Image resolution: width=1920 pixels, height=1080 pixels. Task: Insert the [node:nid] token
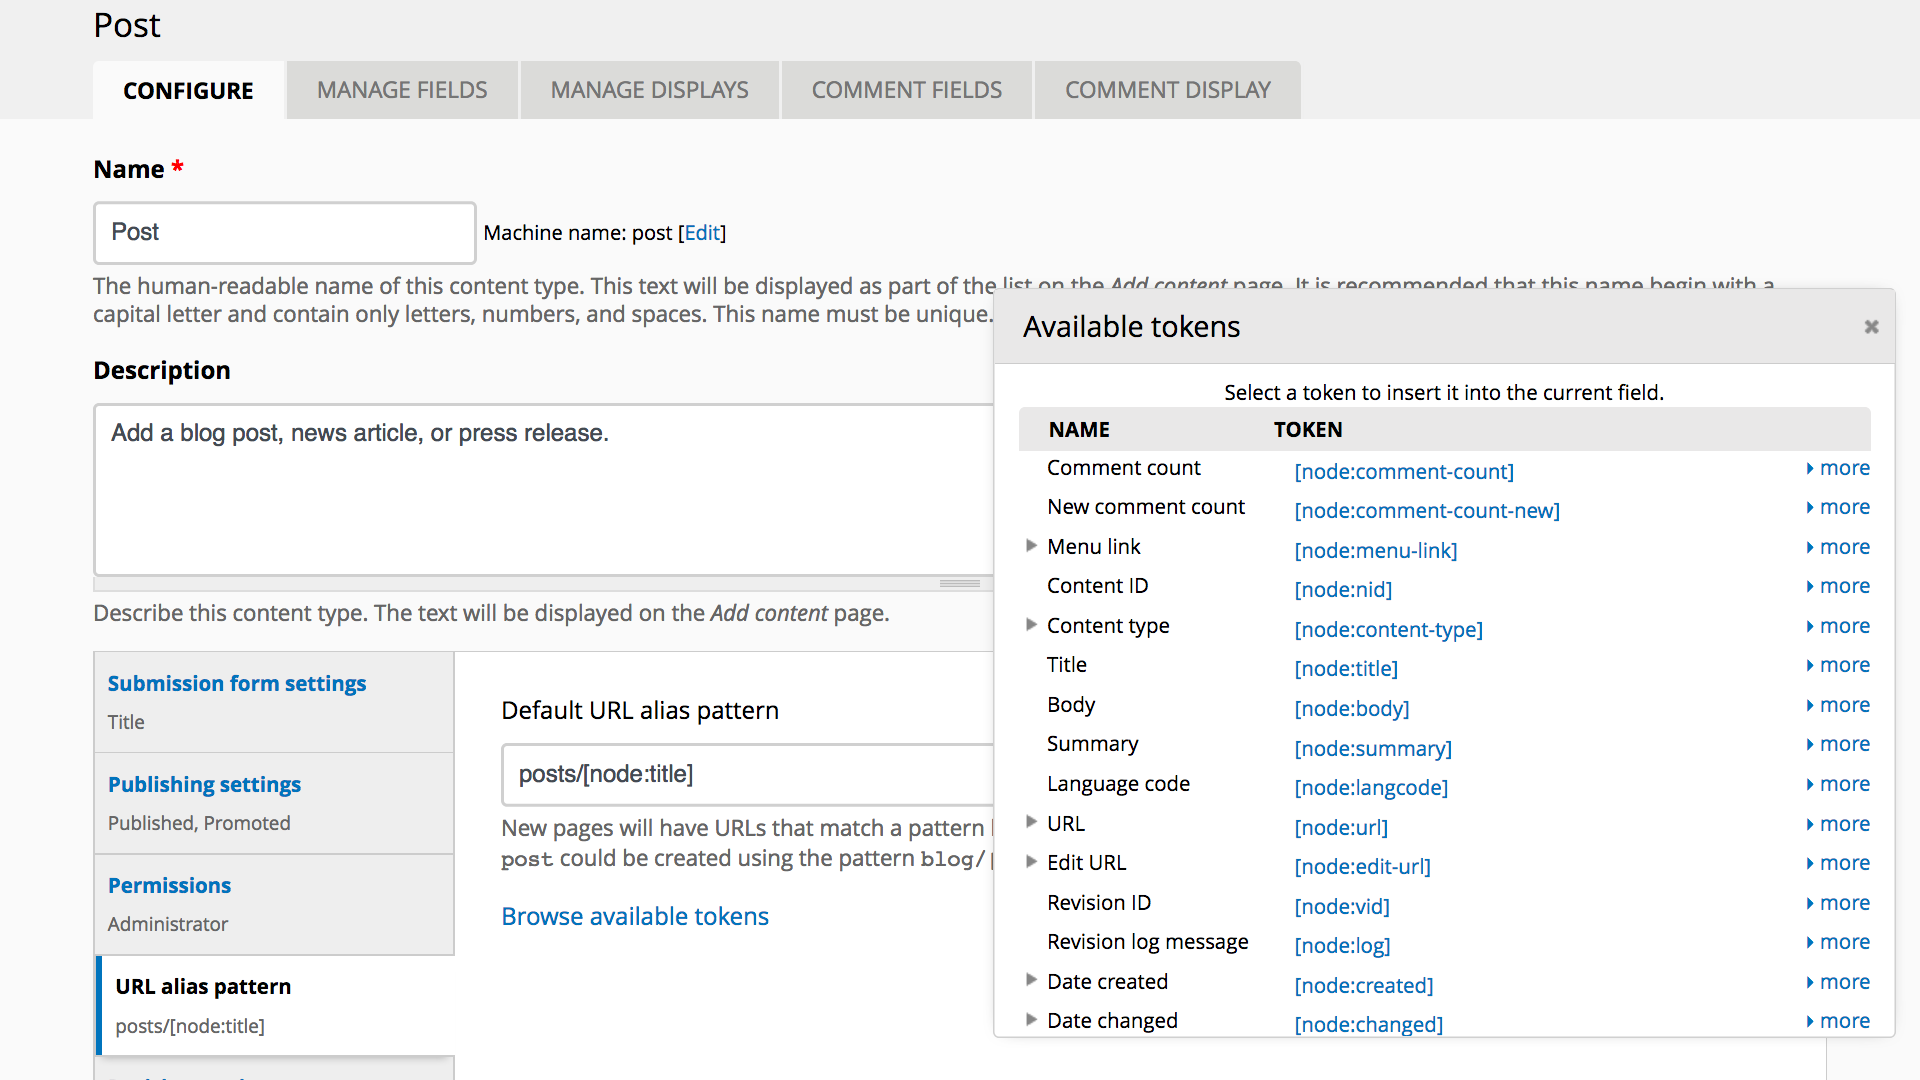click(x=1342, y=590)
